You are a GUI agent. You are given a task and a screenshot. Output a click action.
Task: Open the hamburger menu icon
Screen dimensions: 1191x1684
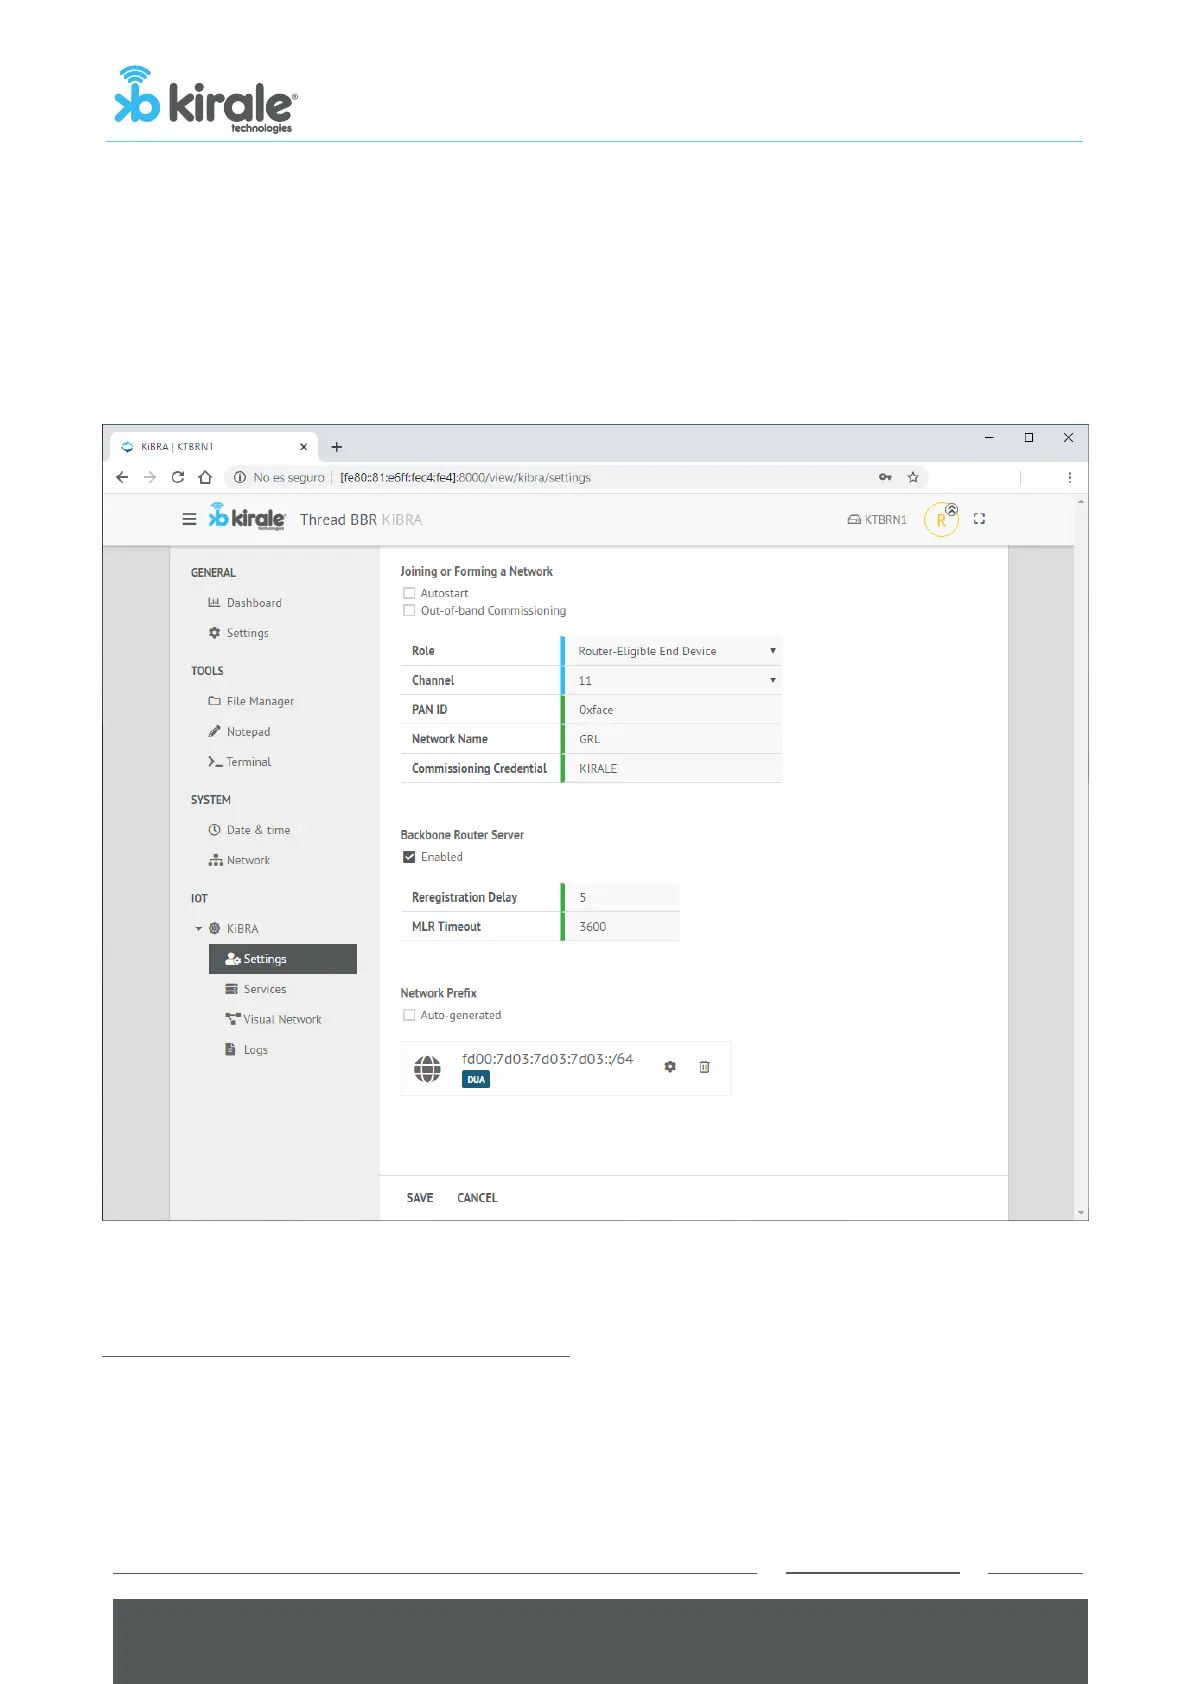click(x=189, y=519)
